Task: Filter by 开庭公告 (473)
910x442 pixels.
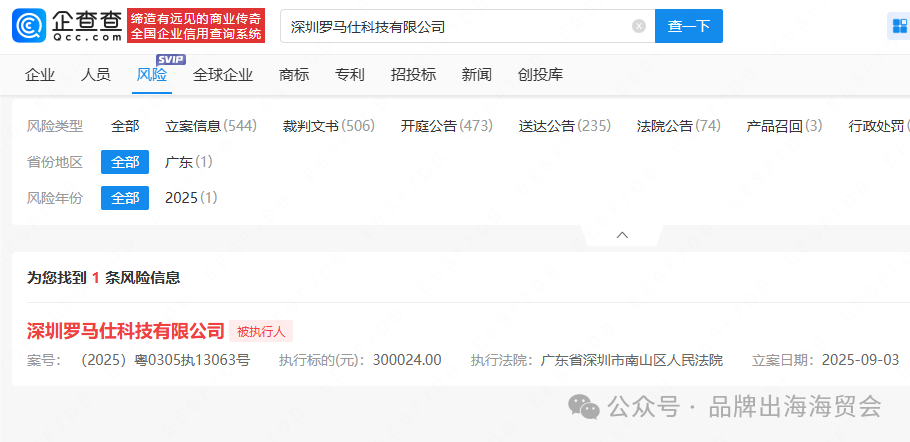Action: (x=446, y=126)
